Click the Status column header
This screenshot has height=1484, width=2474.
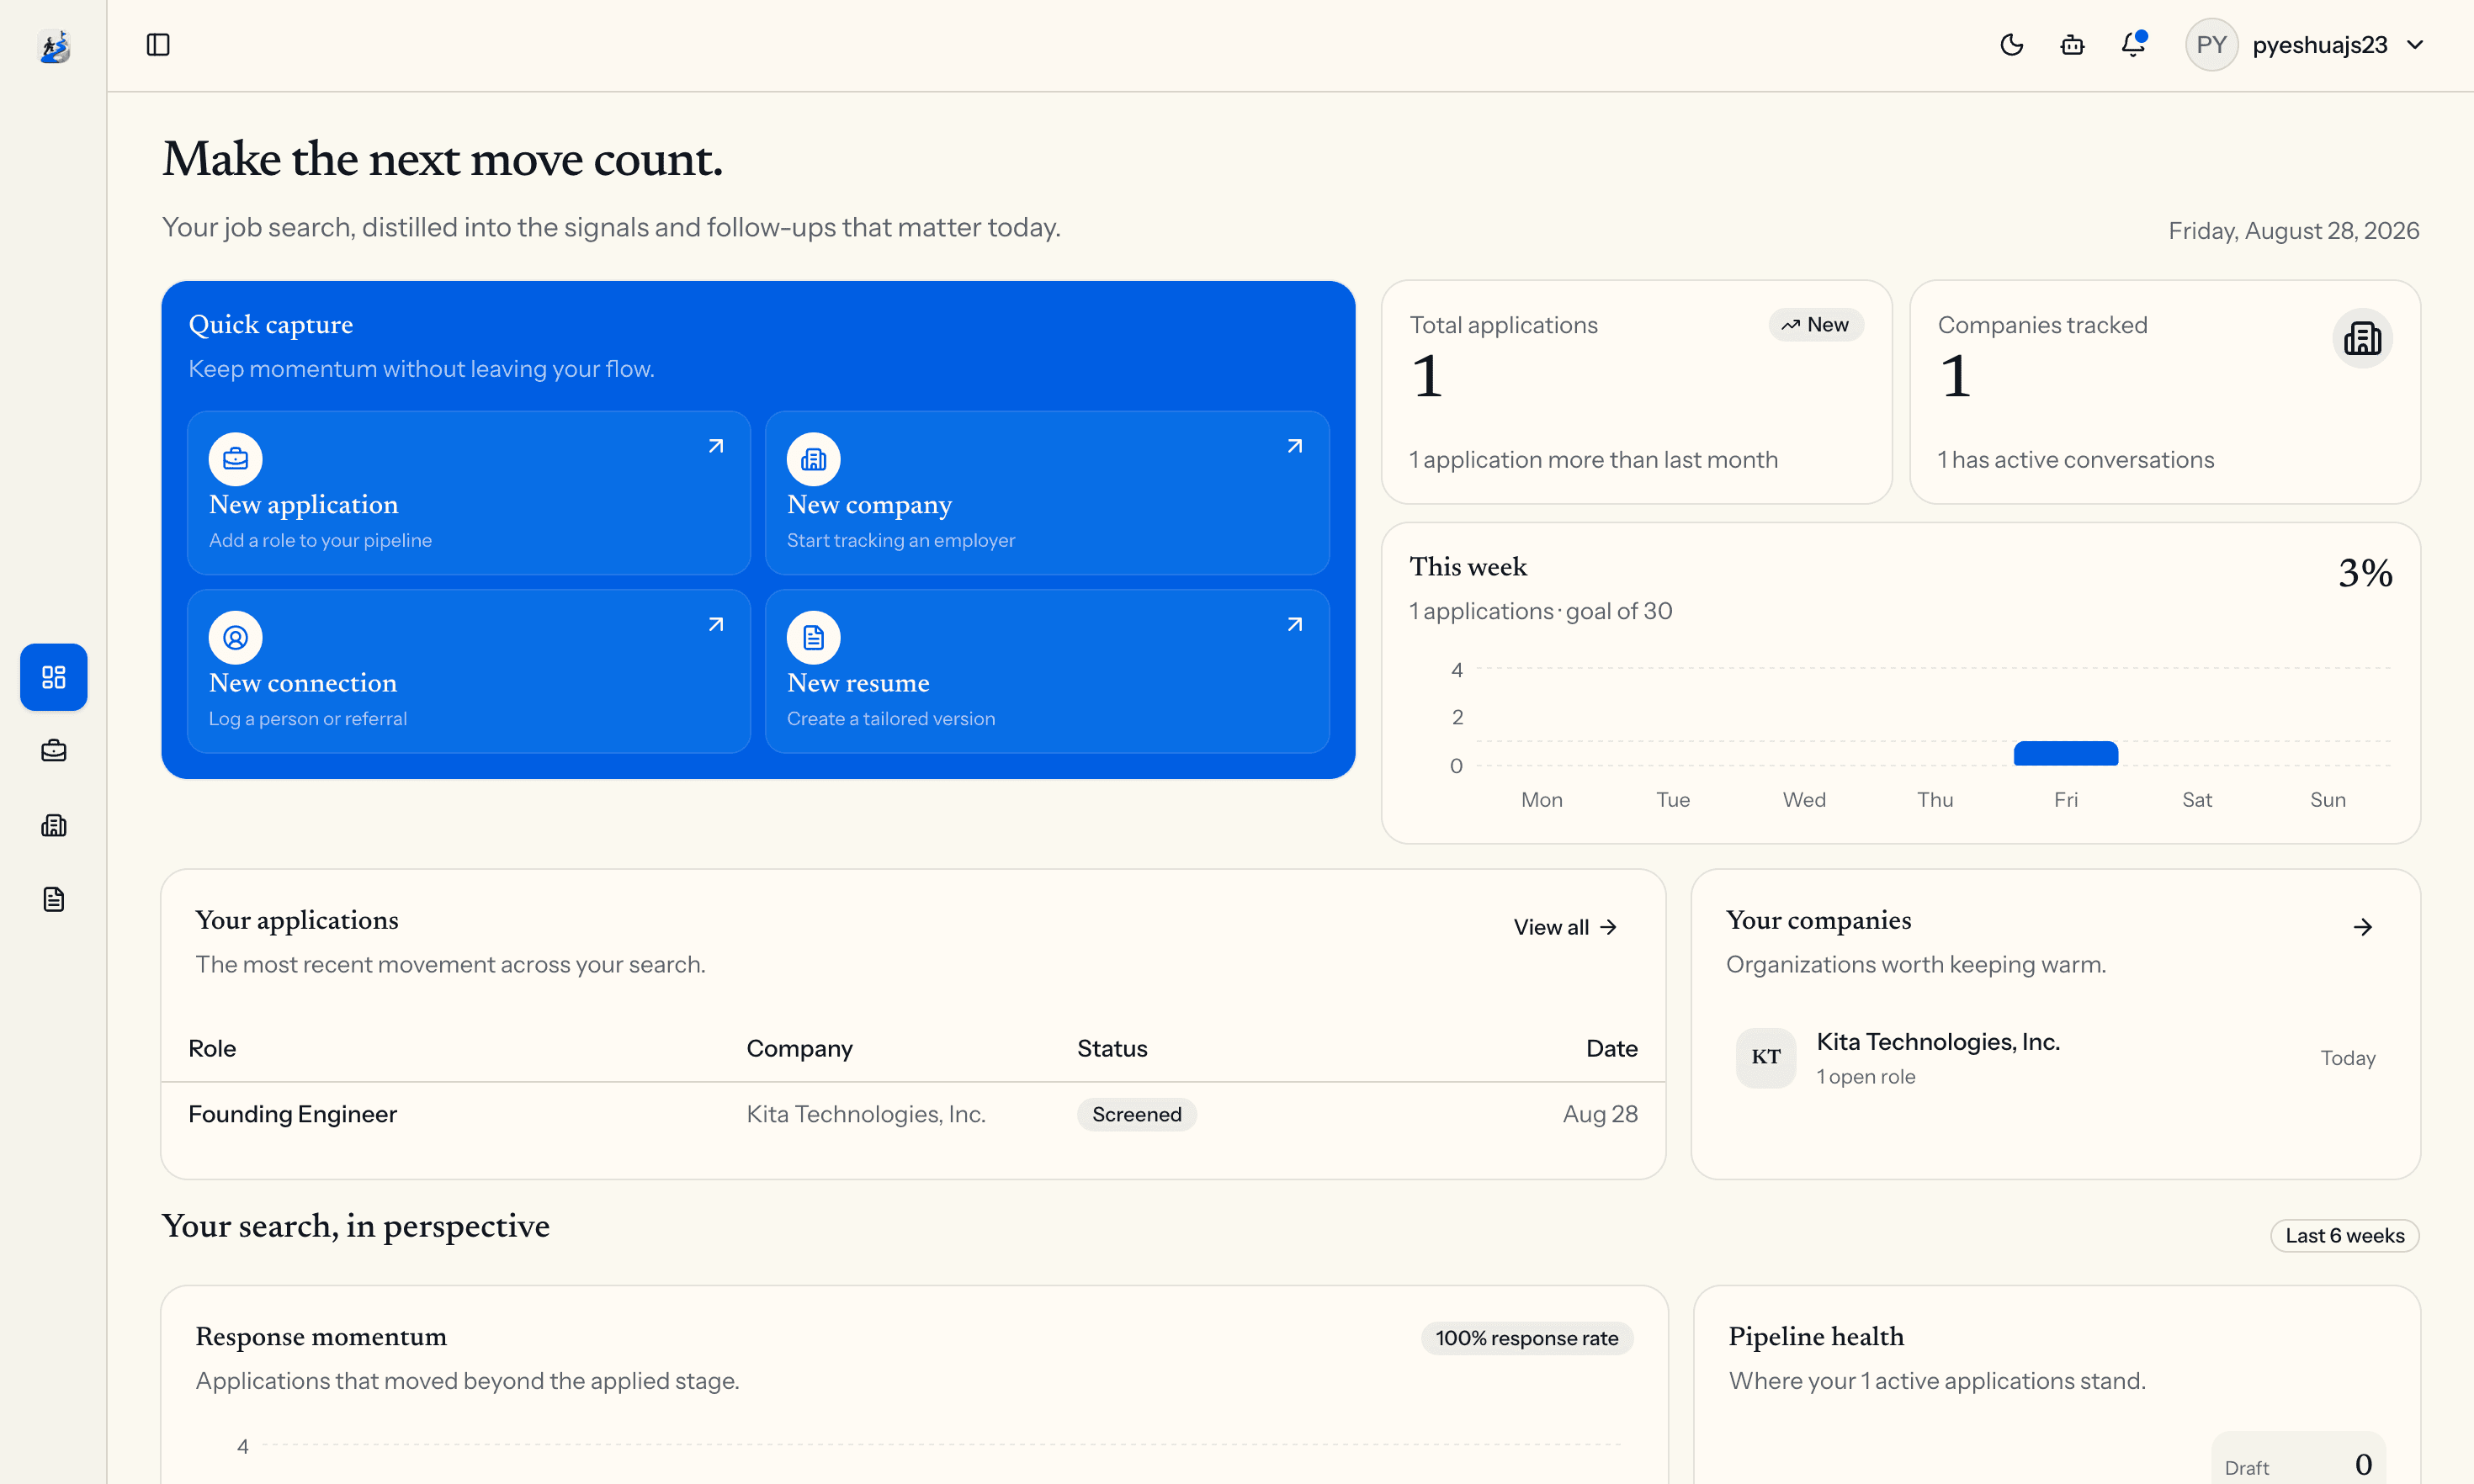[1112, 1048]
